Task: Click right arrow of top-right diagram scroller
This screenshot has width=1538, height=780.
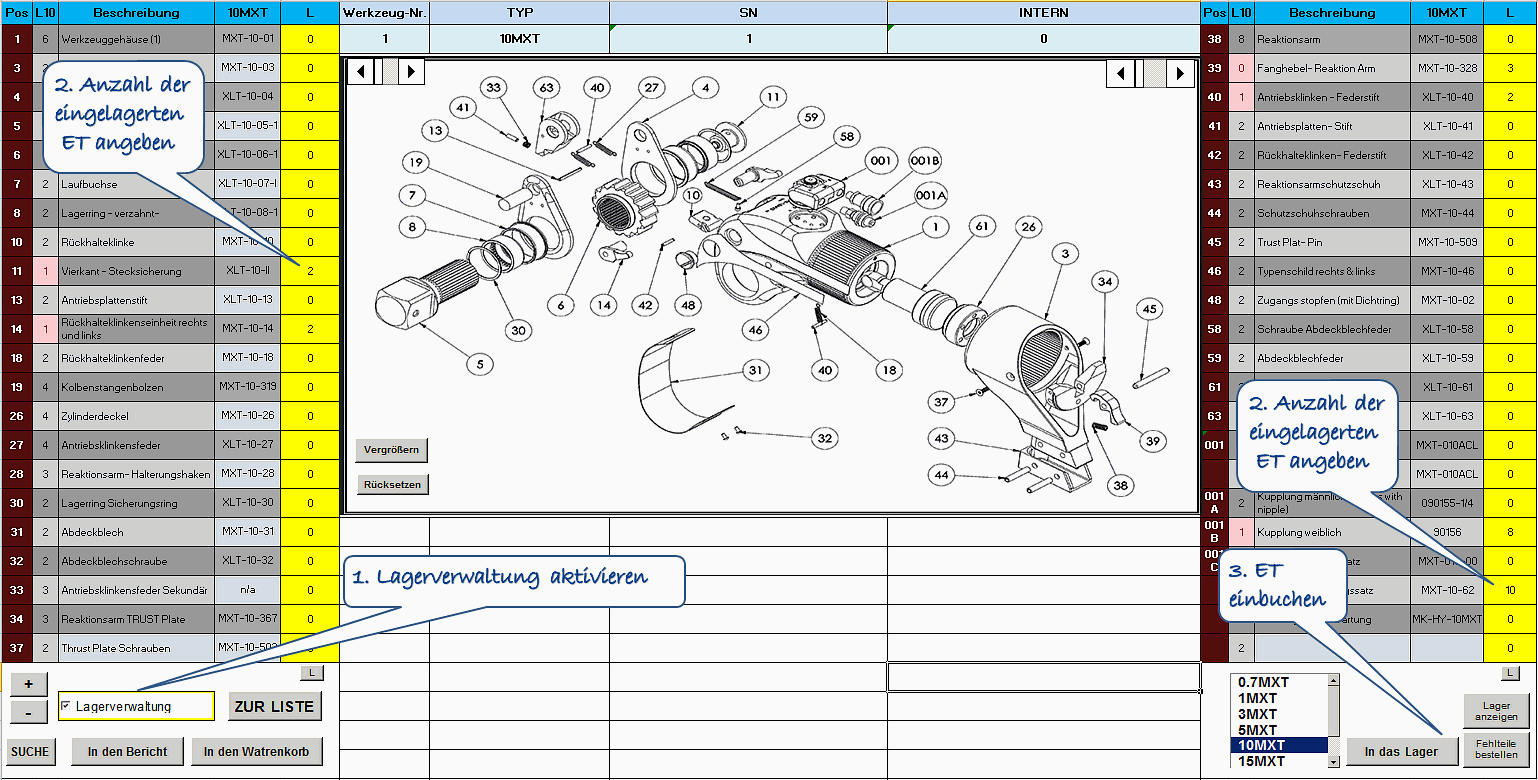Action: [x=1181, y=73]
